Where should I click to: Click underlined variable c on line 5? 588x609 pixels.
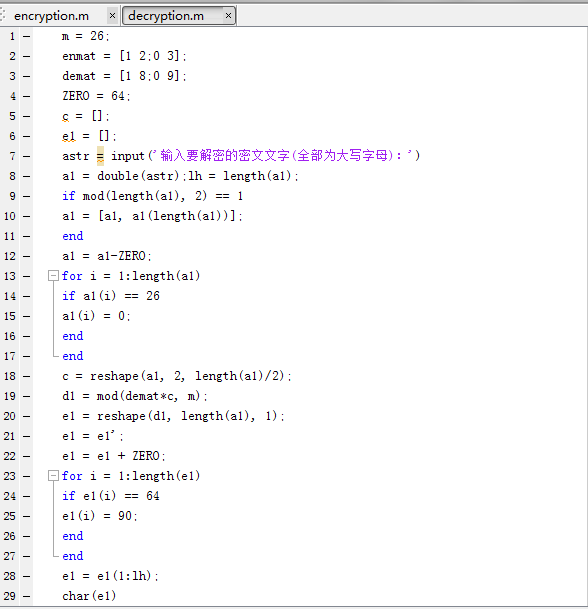[x=65, y=116]
